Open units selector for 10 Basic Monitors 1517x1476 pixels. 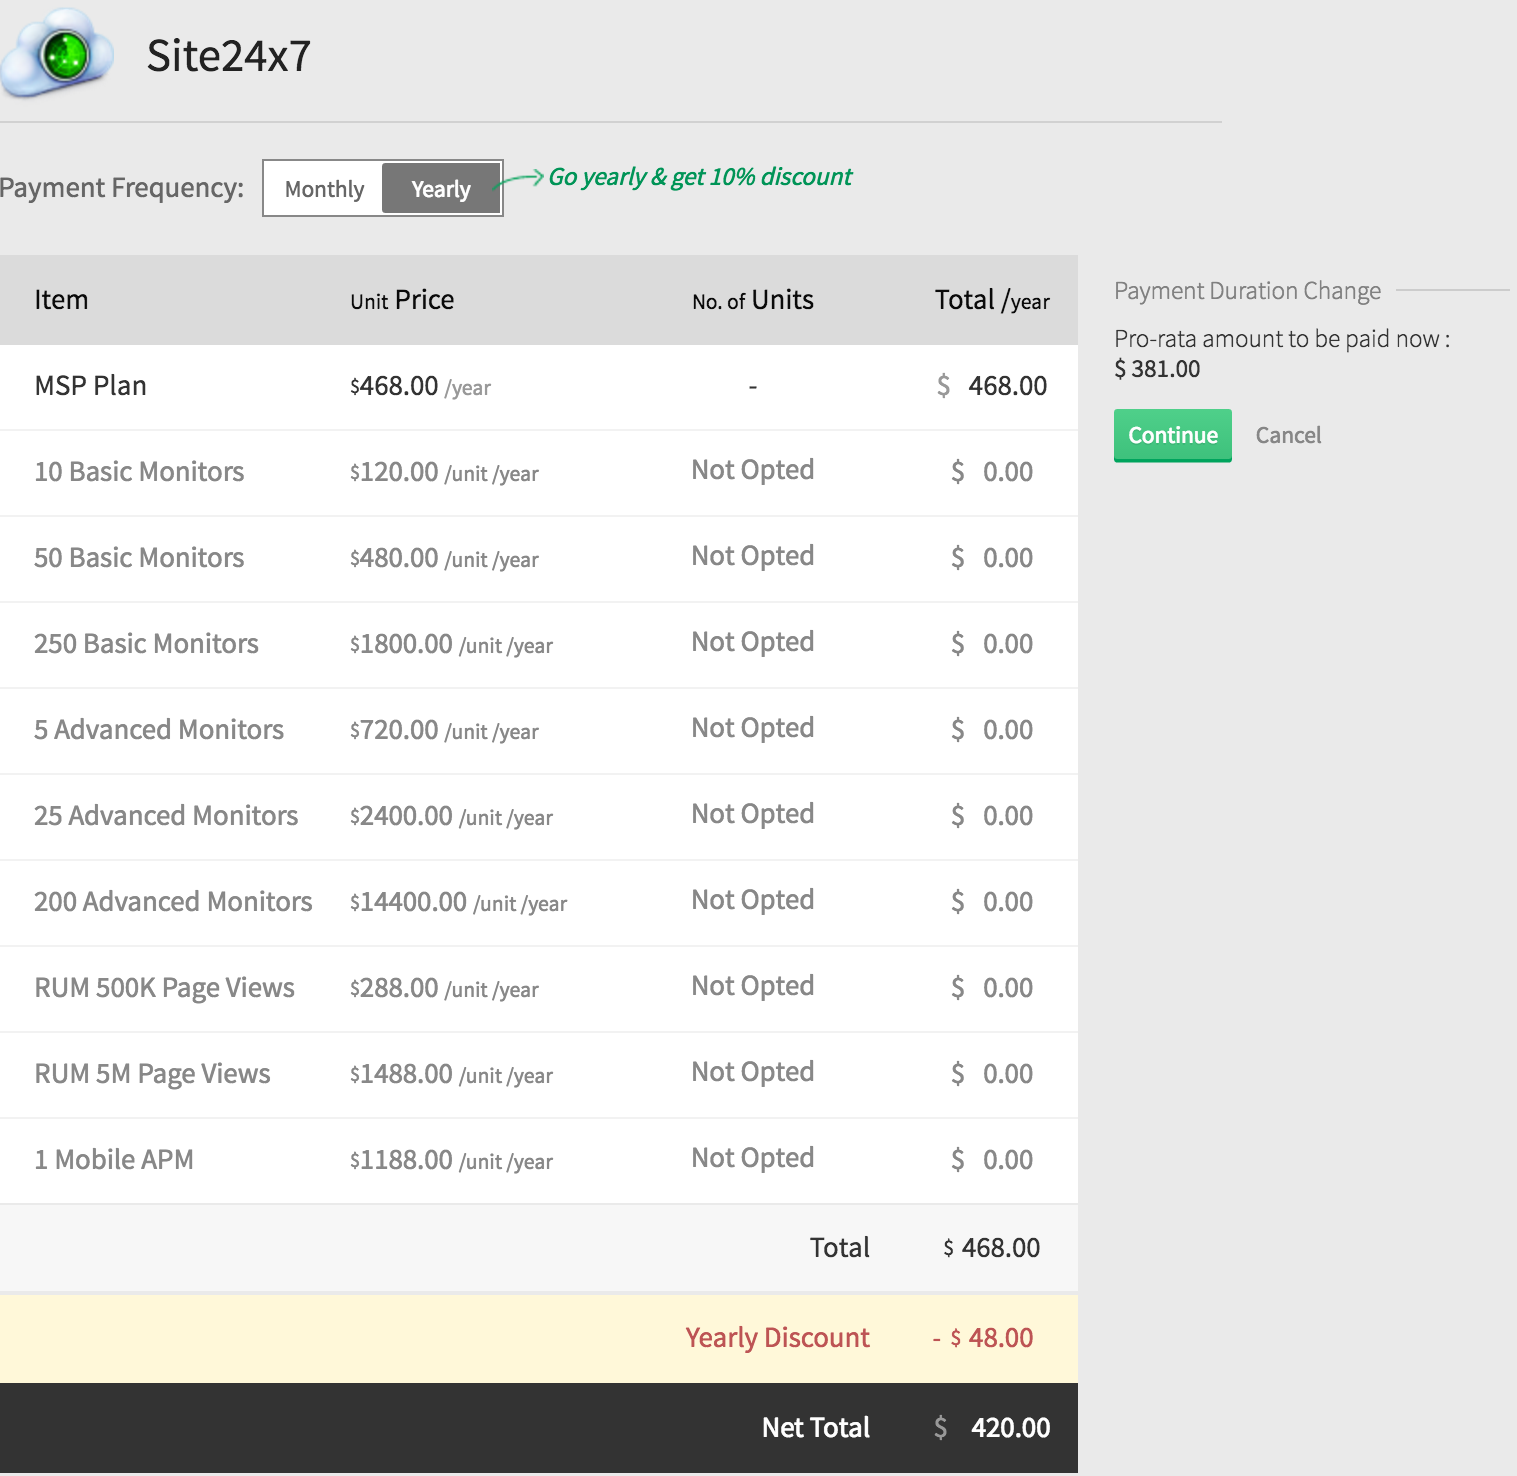[752, 470]
